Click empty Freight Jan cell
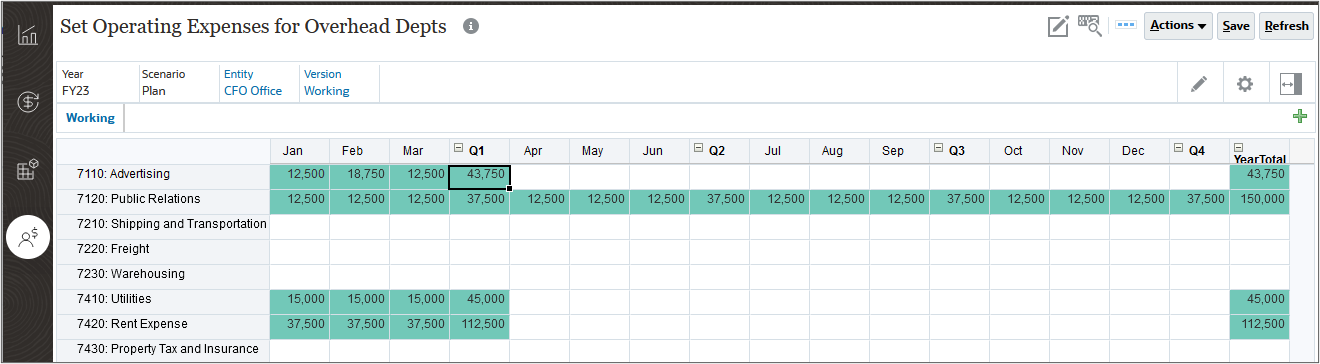1320x364 pixels. pos(299,252)
